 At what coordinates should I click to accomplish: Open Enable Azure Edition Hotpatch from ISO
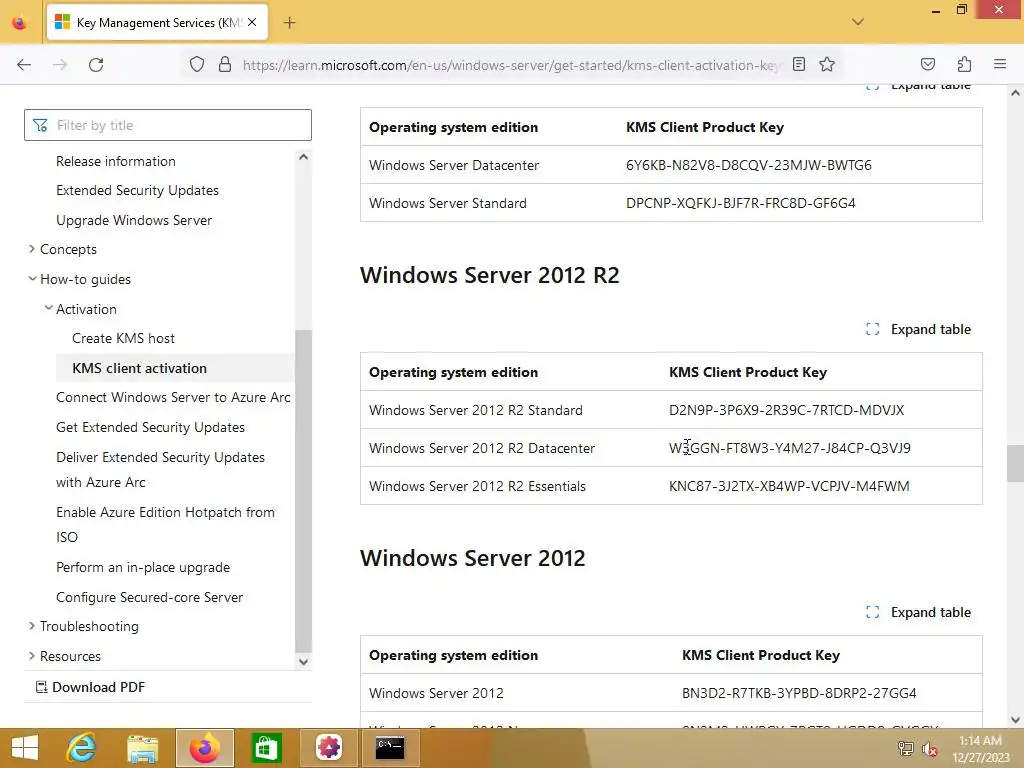(165, 524)
